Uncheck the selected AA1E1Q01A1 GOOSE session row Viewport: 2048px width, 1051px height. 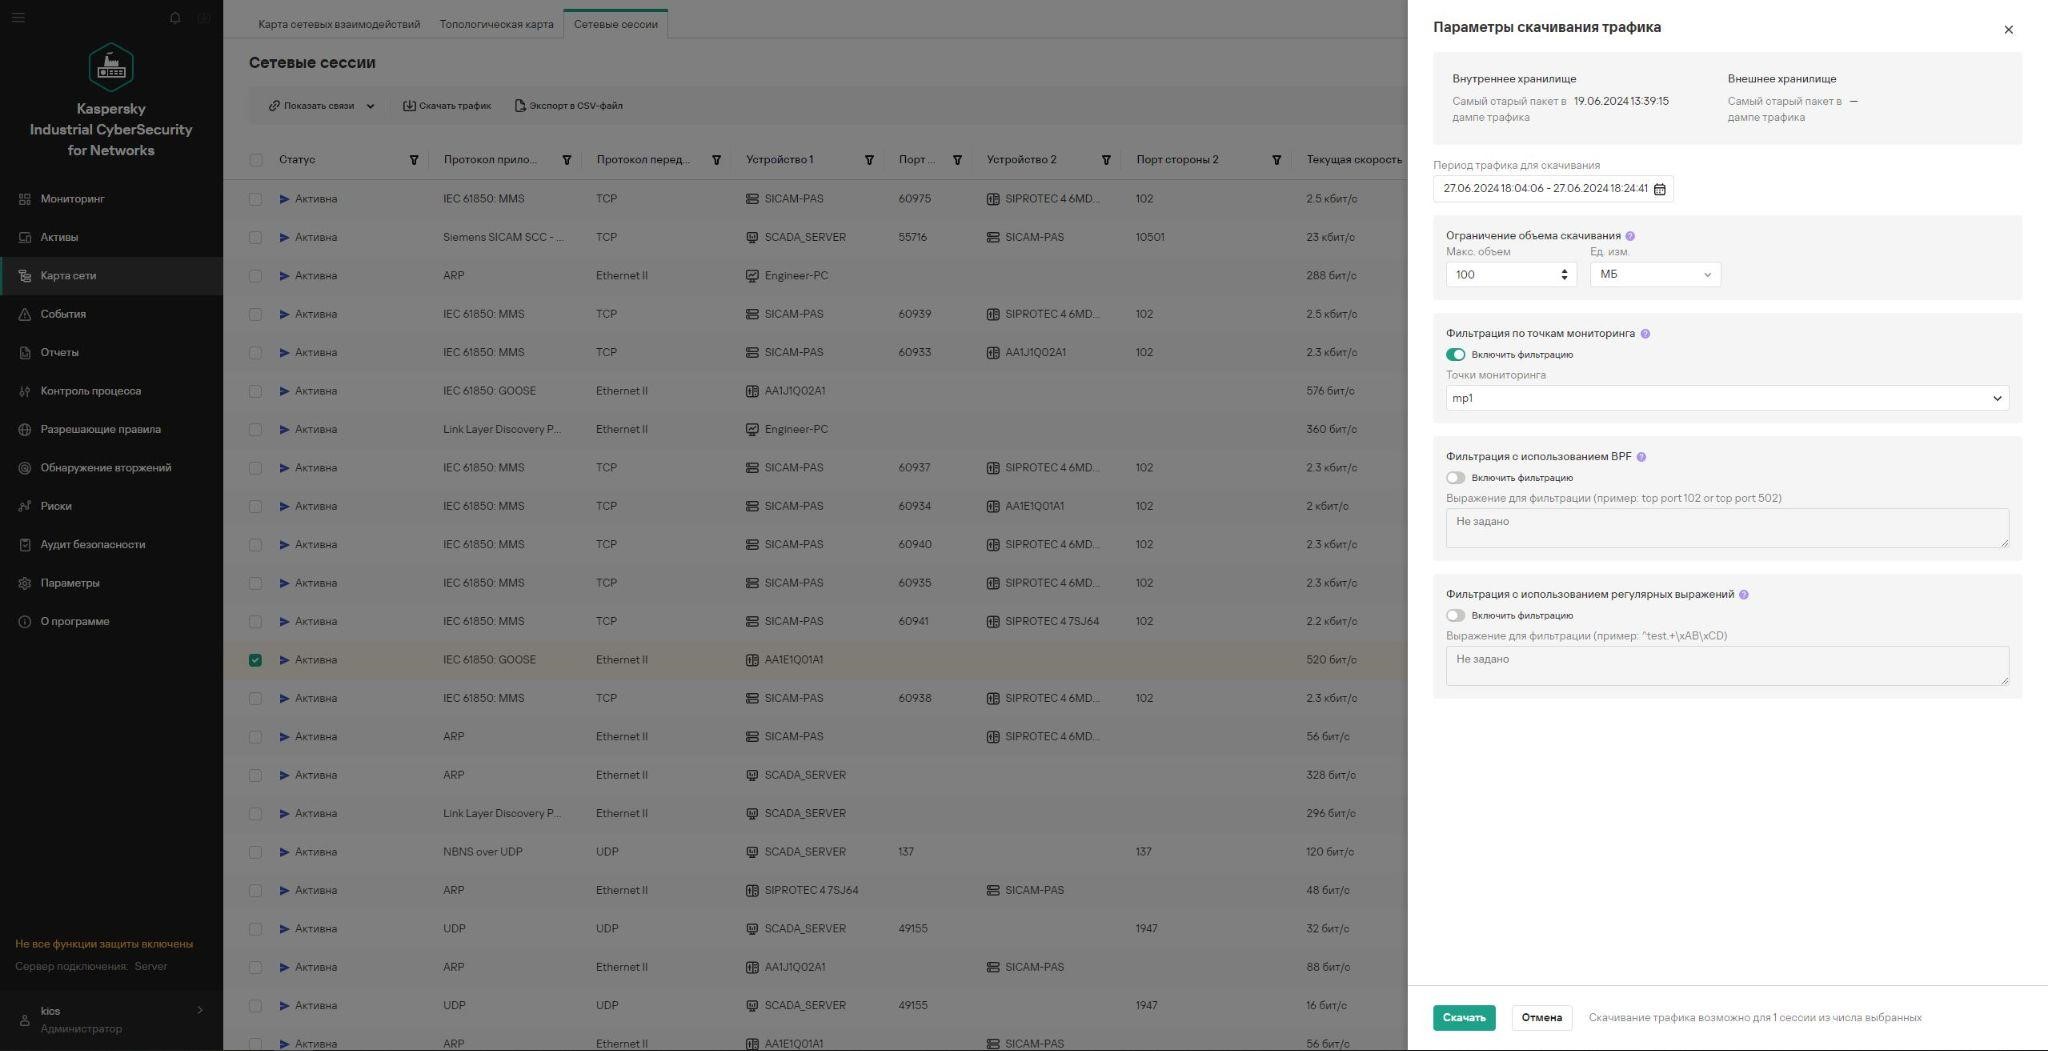point(256,660)
